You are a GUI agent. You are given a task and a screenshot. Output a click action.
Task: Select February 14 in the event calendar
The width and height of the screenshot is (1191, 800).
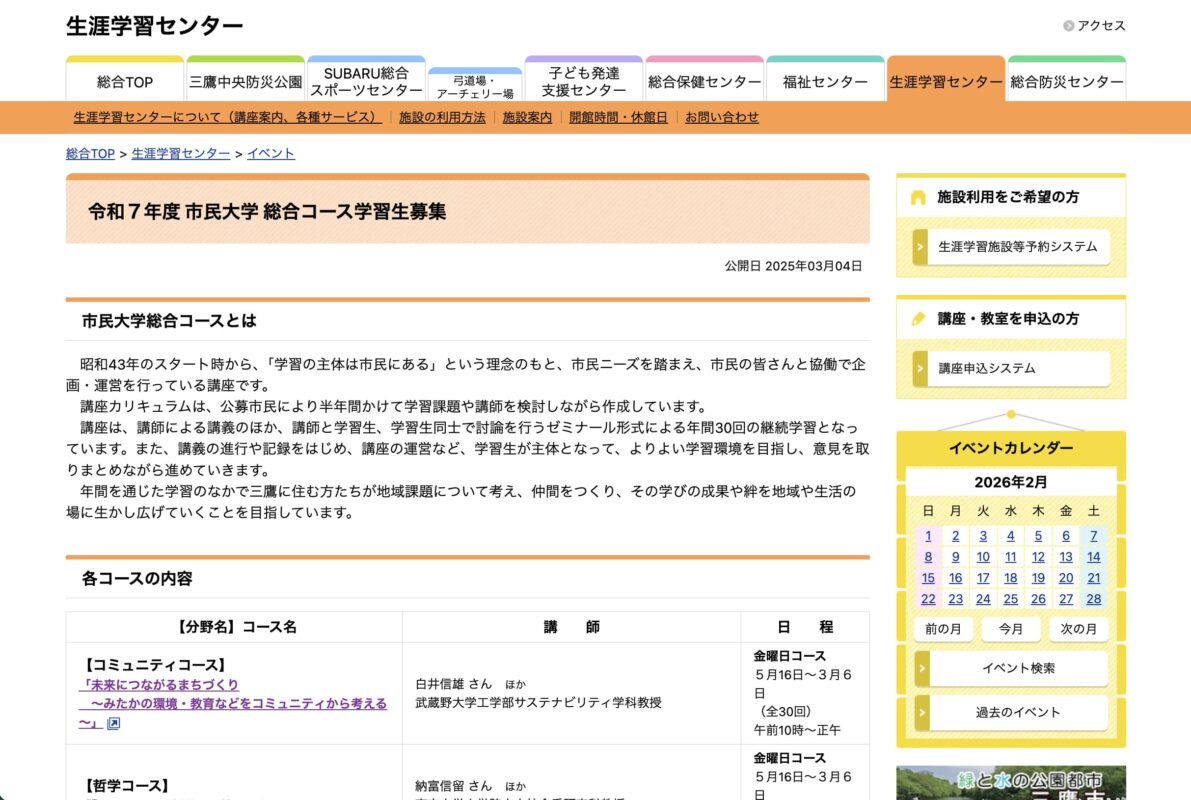pos(1093,557)
